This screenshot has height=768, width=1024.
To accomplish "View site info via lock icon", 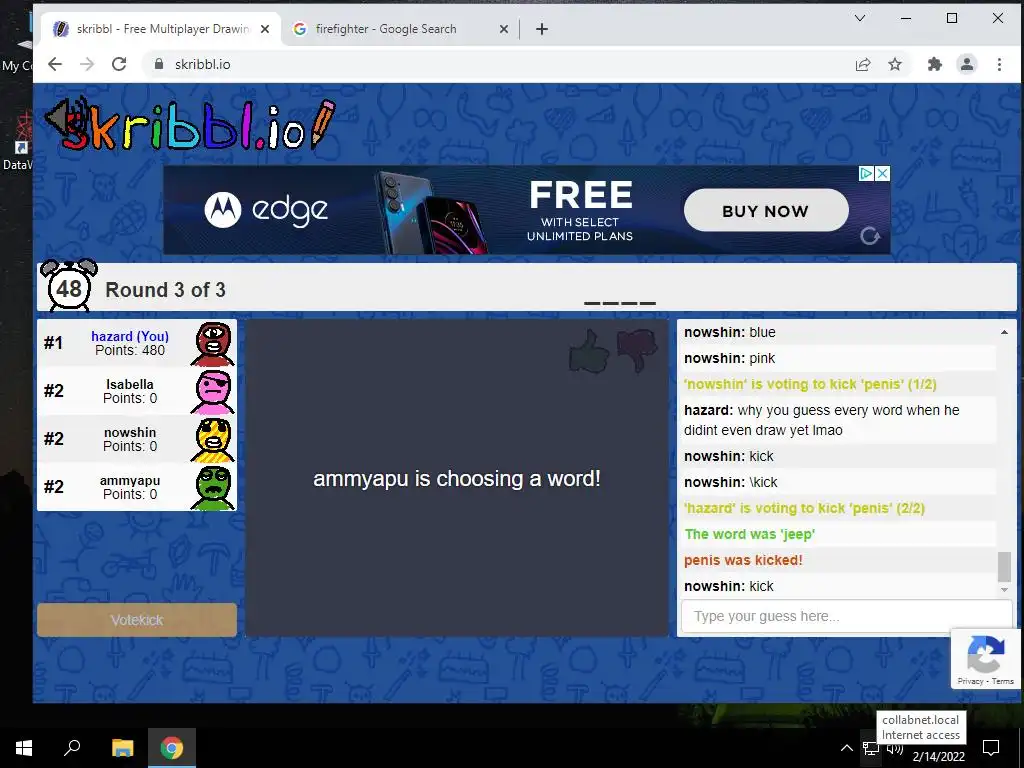I will (158, 64).
